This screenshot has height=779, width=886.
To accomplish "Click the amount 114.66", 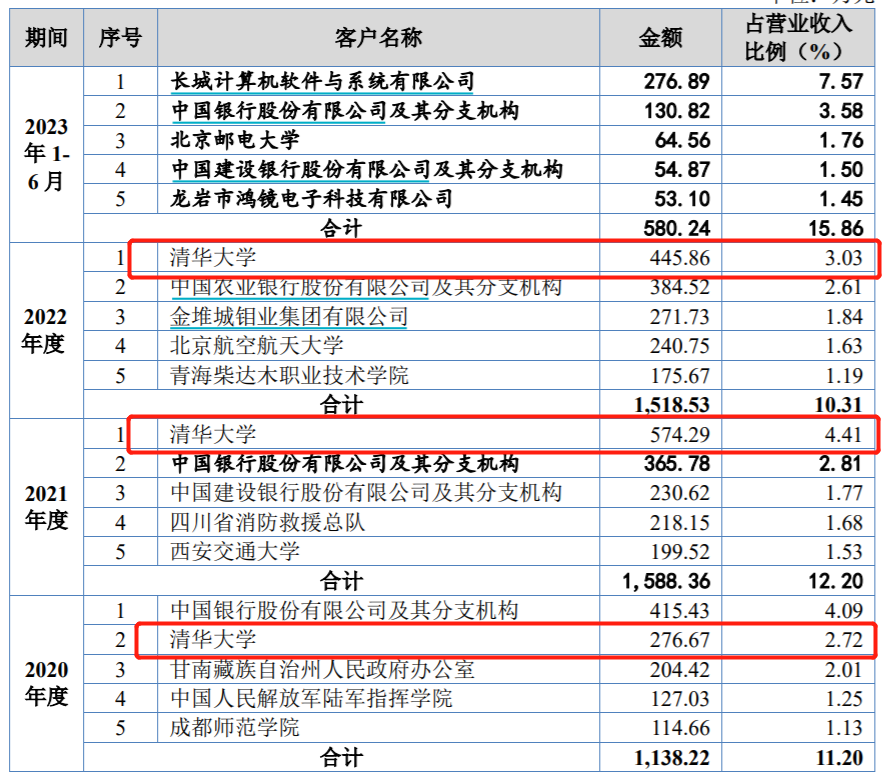I will click(x=680, y=728).
